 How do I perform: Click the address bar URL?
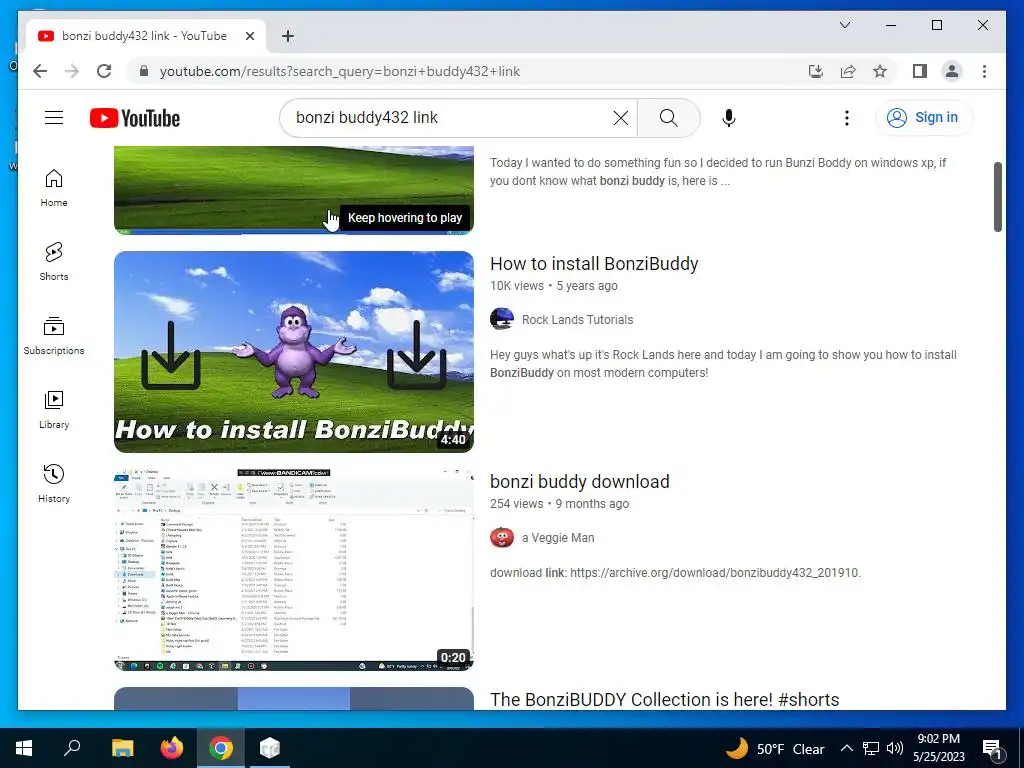[x=340, y=71]
